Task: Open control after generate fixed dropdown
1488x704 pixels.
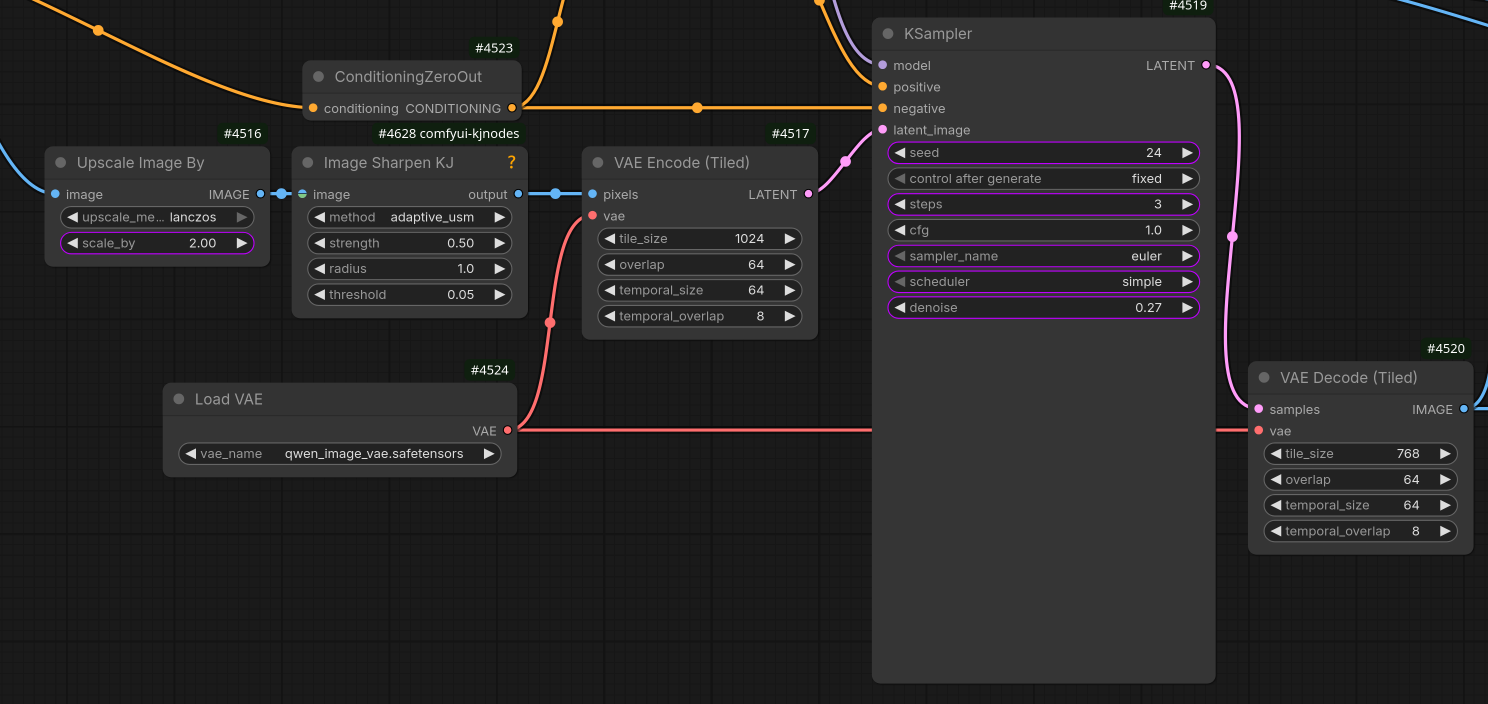Action: tap(1043, 179)
